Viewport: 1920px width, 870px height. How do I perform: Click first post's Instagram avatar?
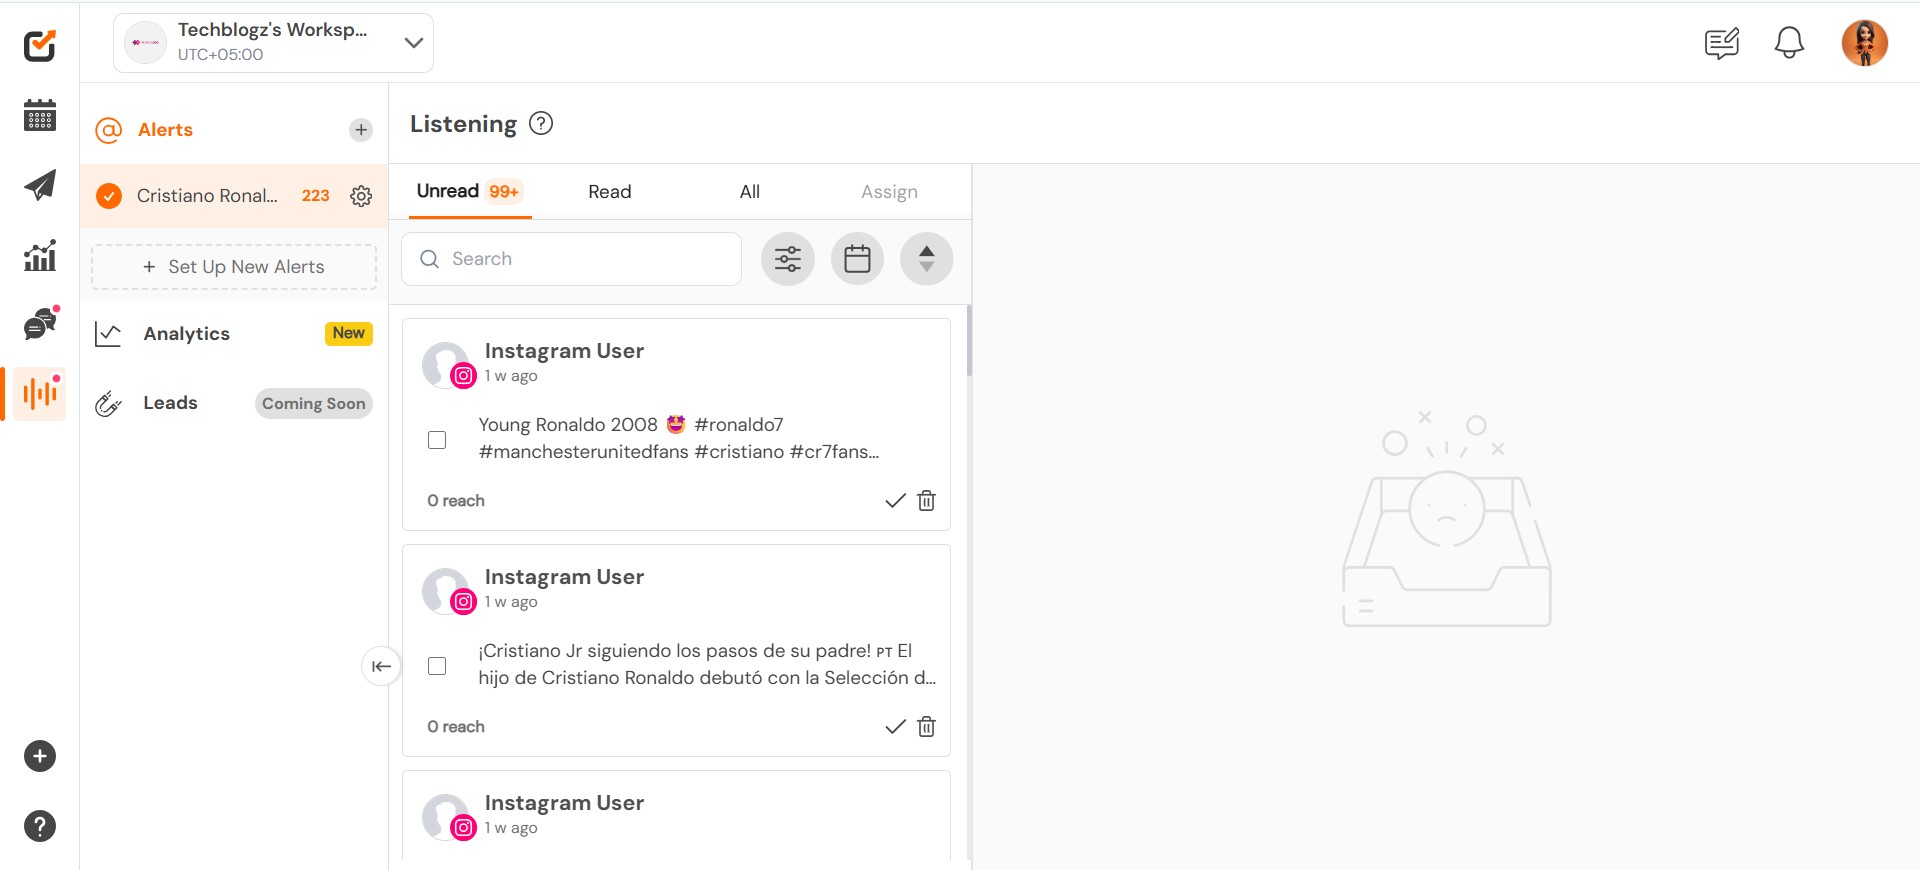(447, 365)
